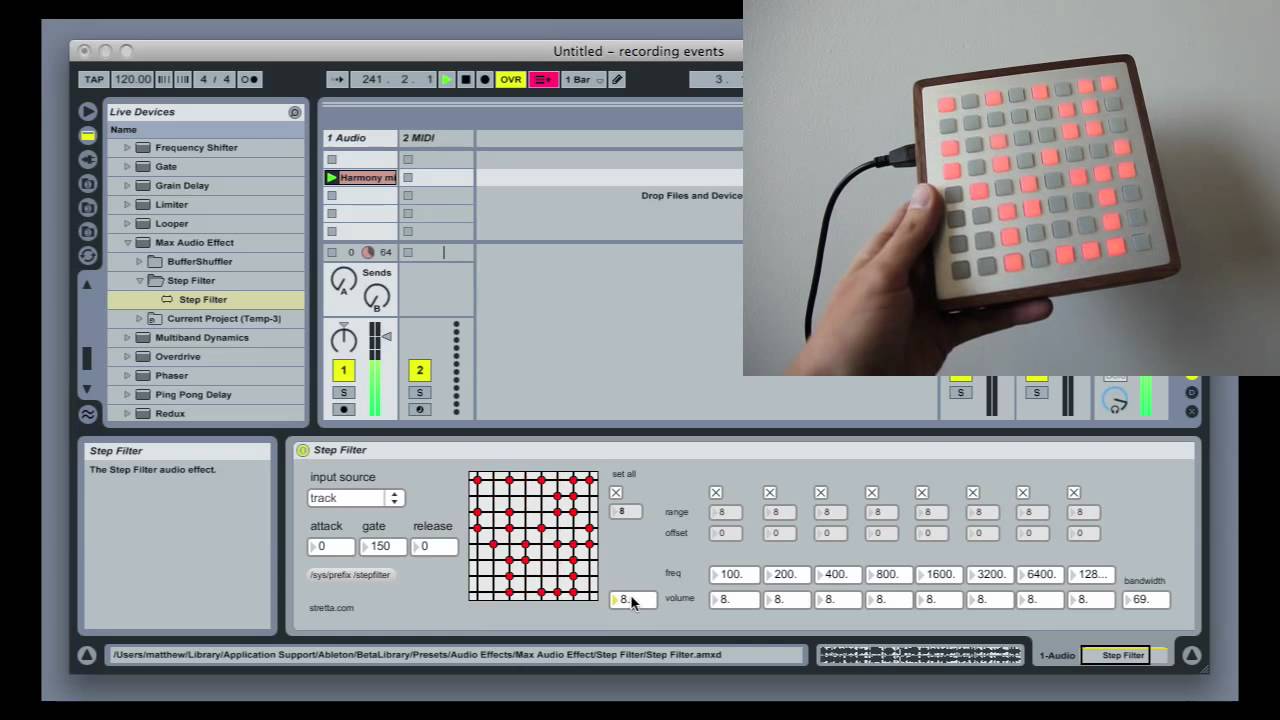Click the TAP tempo button
1280x720 pixels.
[x=93, y=79]
